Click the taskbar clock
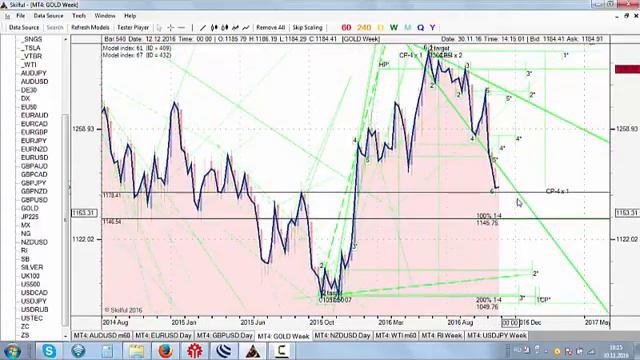The width and height of the screenshot is (640, 360). [x=616, y=351]
